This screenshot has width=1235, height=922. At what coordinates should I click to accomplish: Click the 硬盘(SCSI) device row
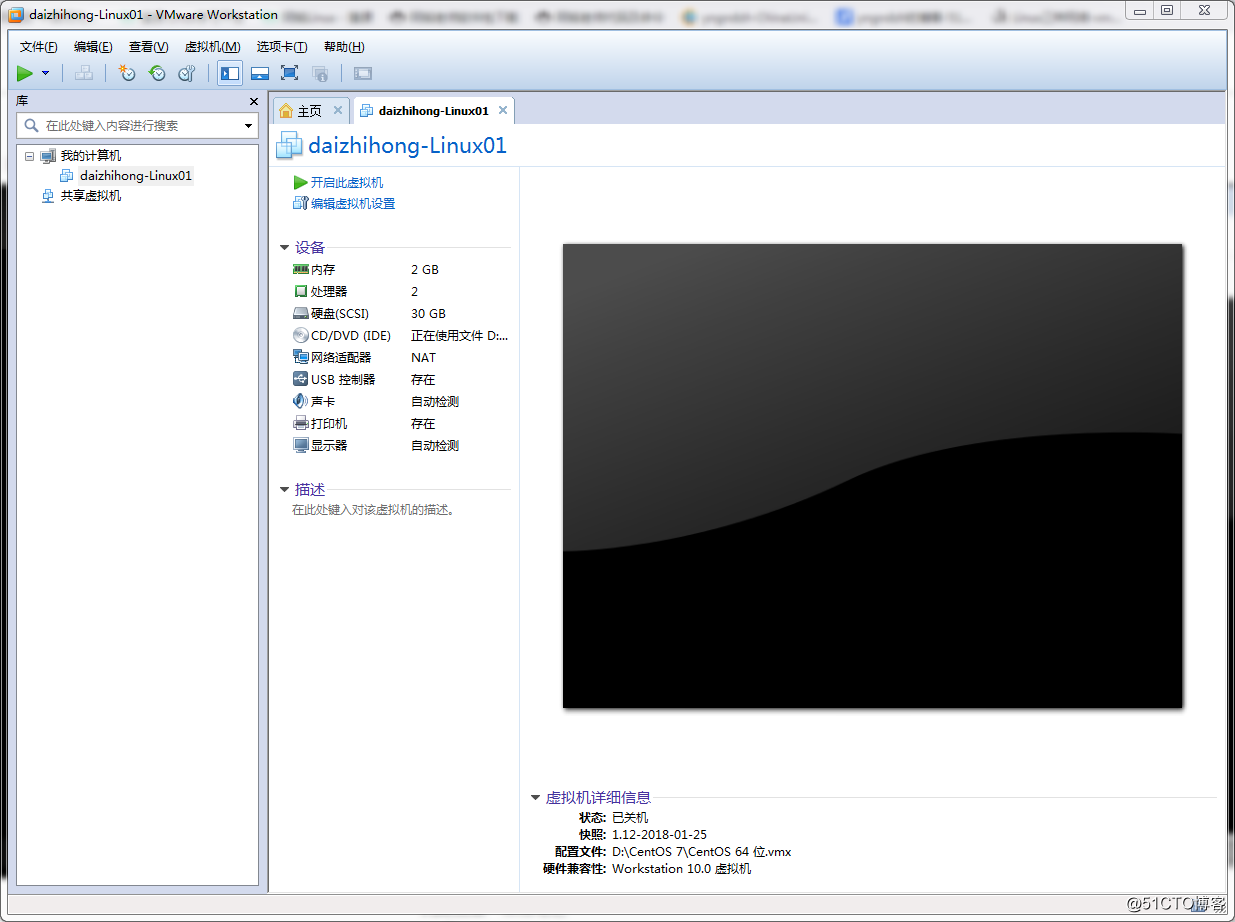click(x=401, y=314)
